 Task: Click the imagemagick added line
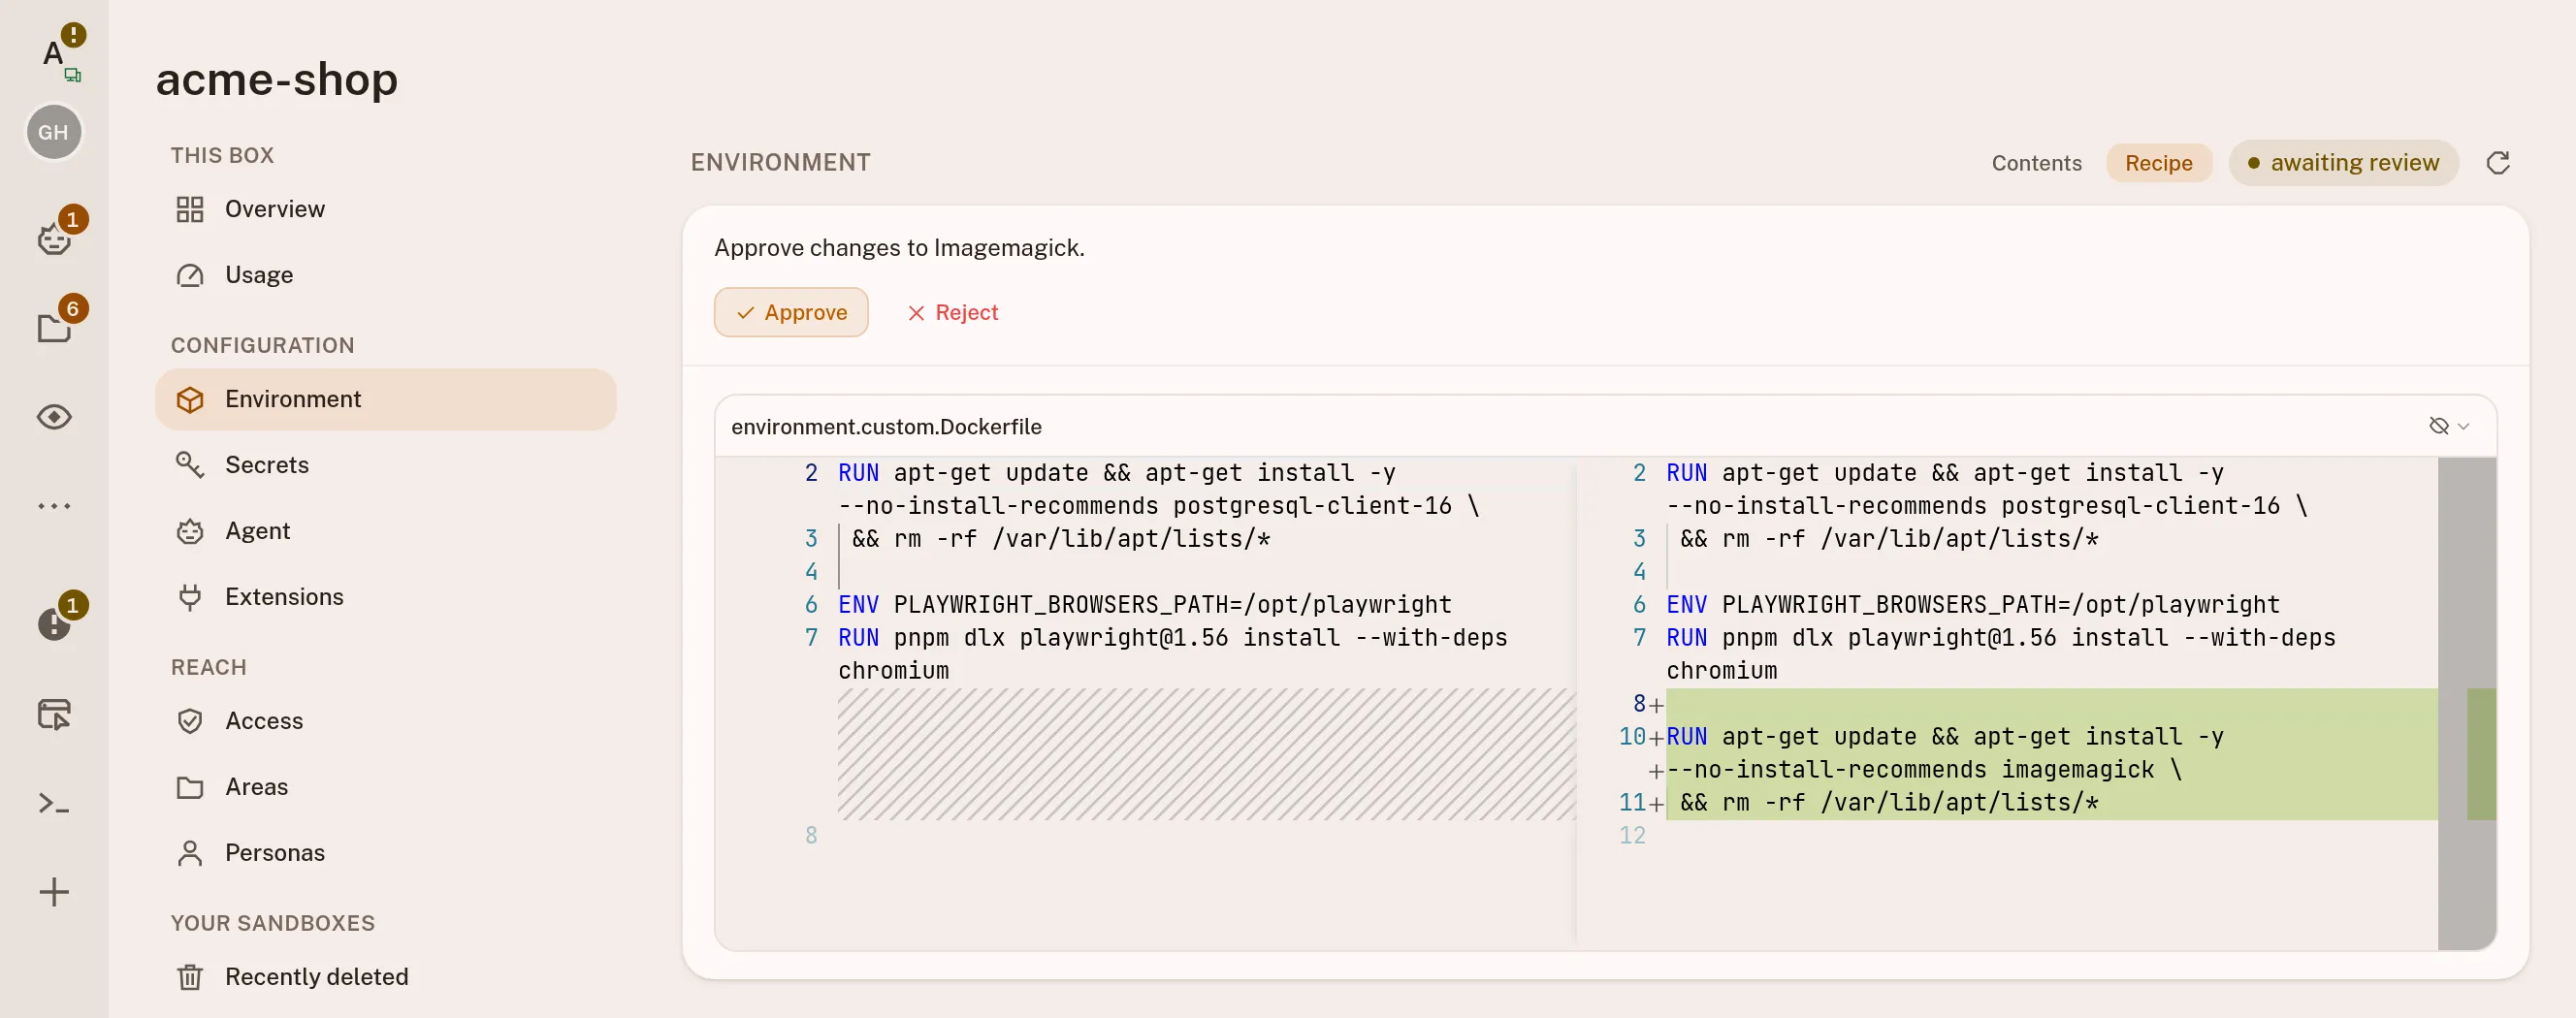click(1923, 770)
